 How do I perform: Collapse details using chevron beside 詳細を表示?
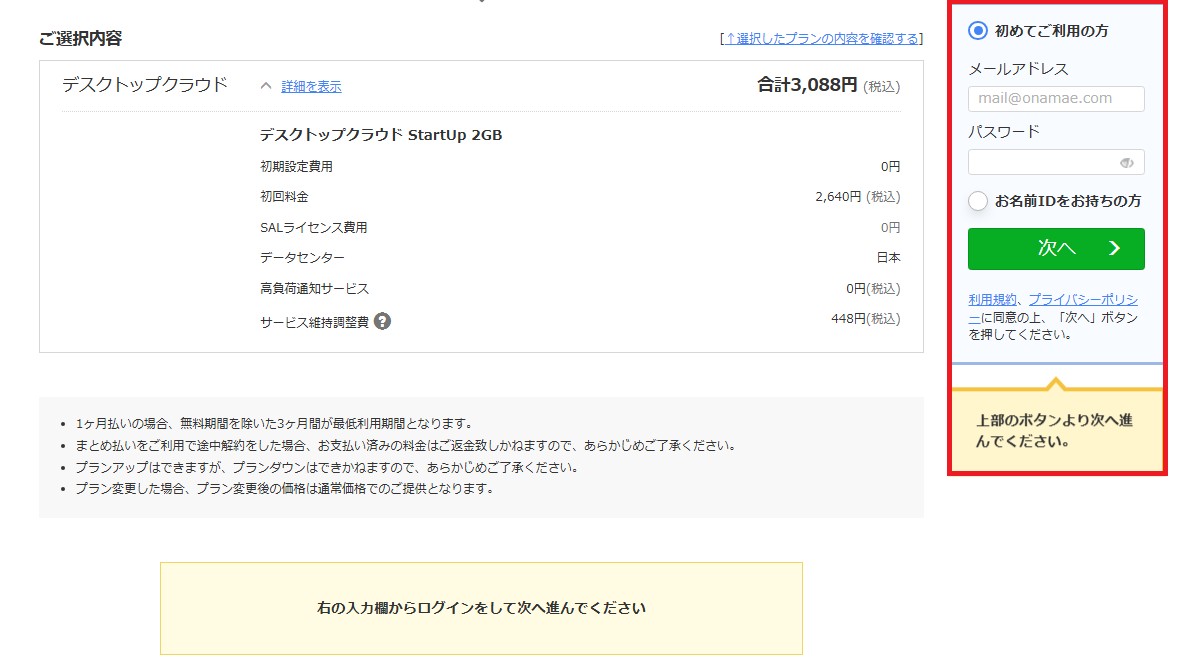pyautogui.click(x=266, y=86)
